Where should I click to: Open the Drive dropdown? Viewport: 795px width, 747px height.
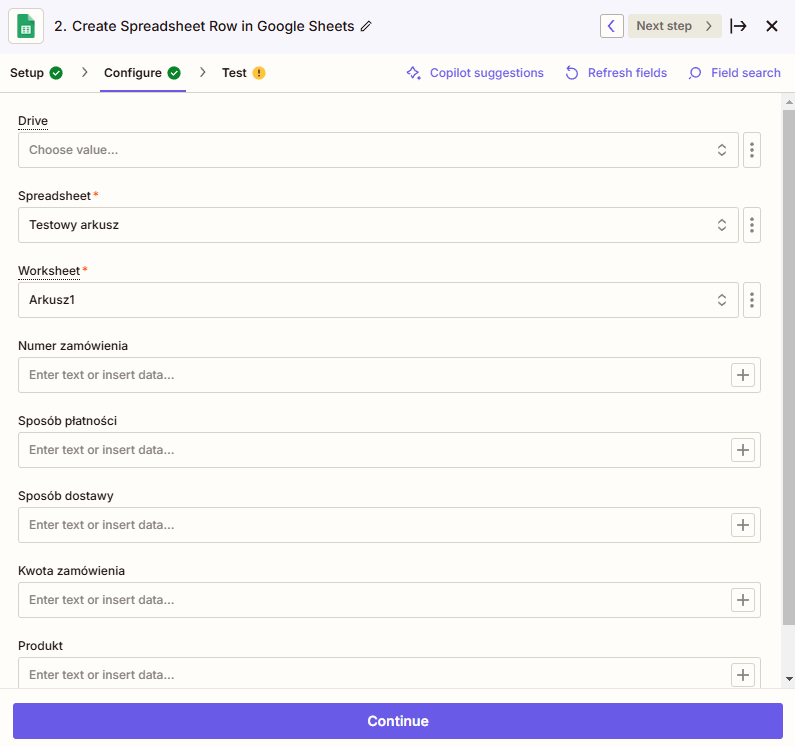point(378,150)
